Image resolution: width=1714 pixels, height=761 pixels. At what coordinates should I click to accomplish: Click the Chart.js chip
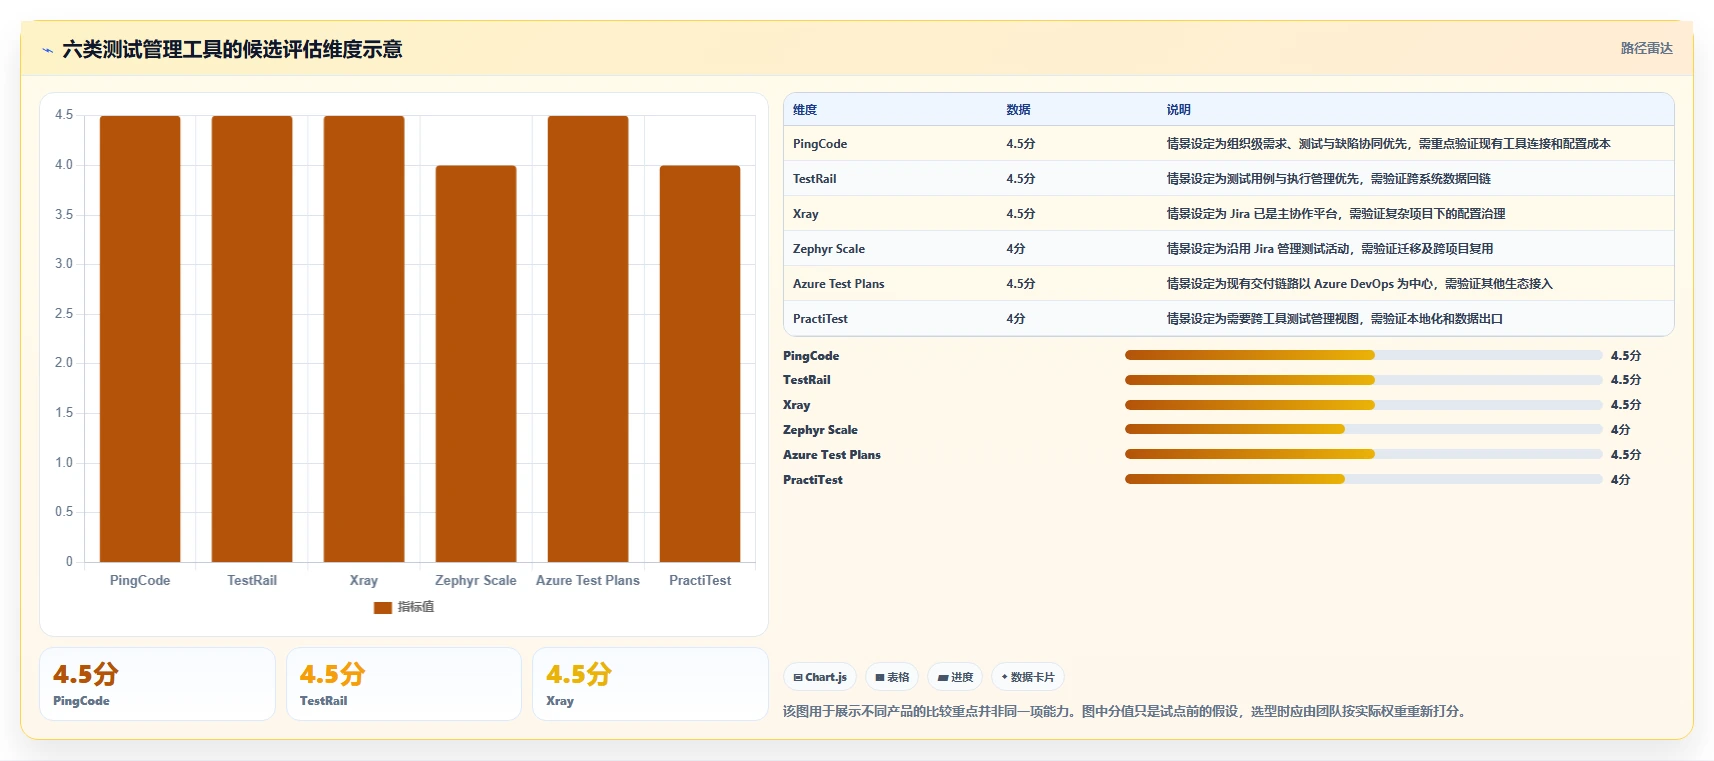click(x=820, y=677)
